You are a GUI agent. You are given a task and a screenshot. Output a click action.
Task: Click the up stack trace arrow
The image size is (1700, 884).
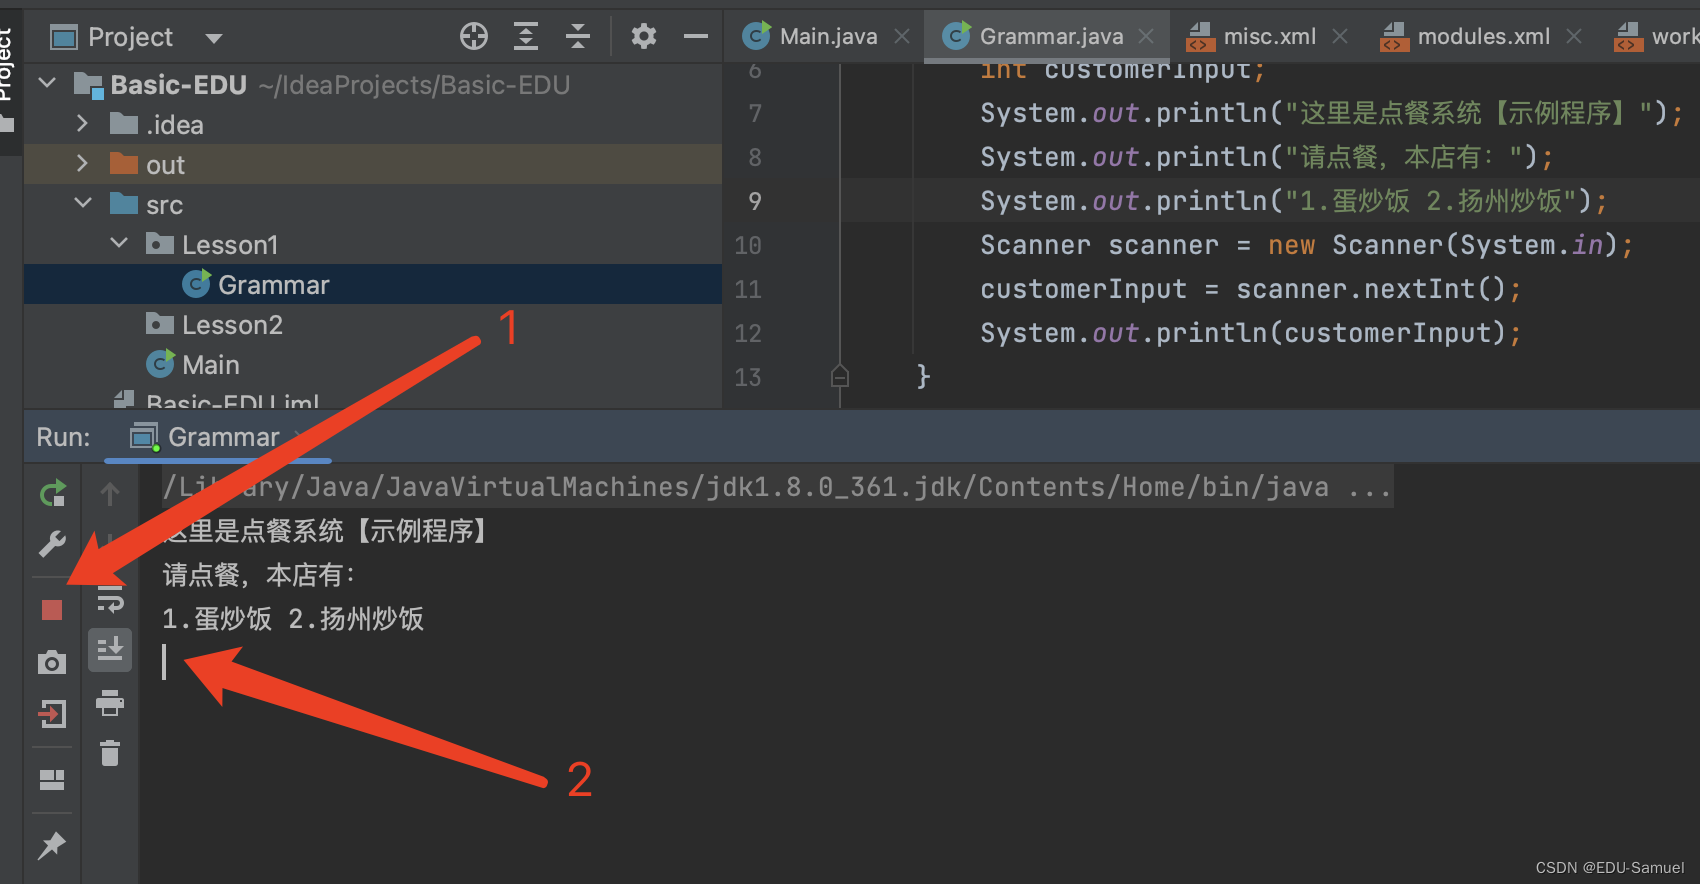pyautogui.click(x=110, y=493)
